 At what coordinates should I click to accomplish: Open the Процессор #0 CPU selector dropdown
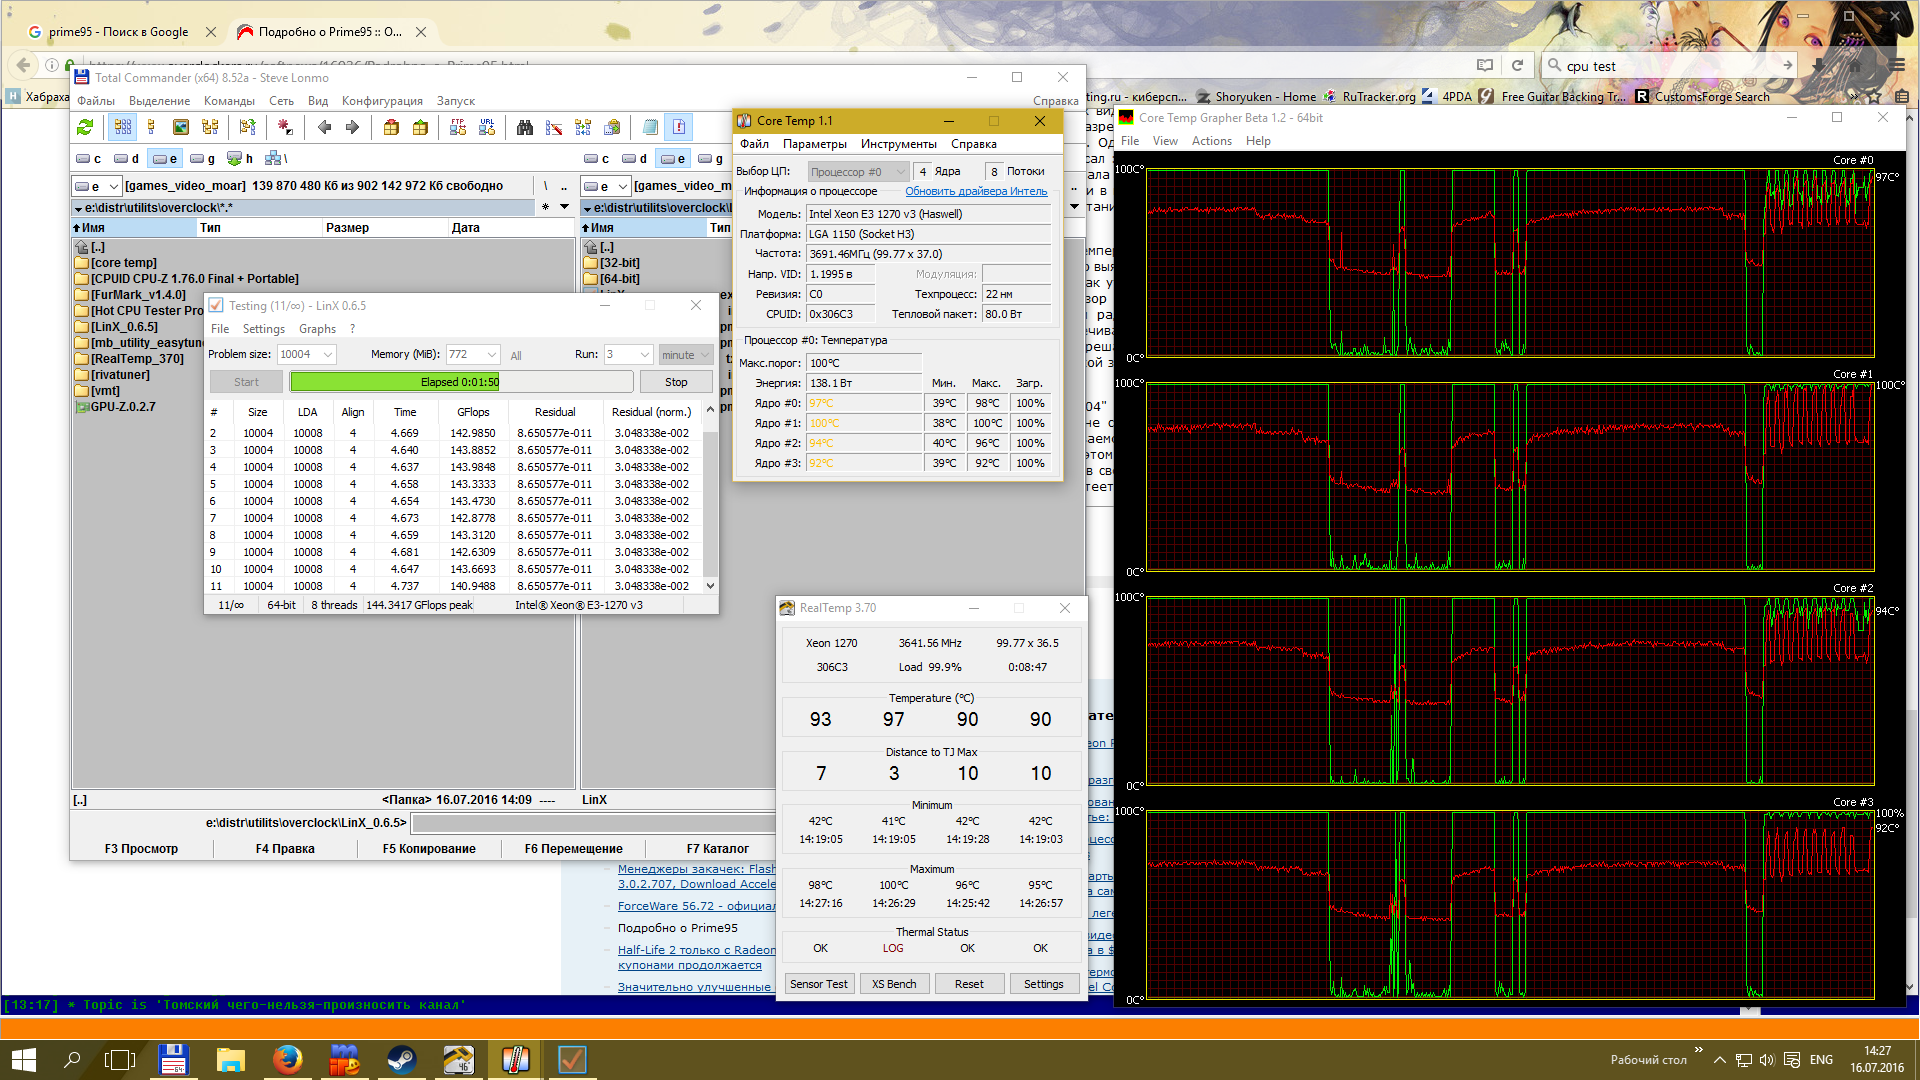click(x=858, y=172)
